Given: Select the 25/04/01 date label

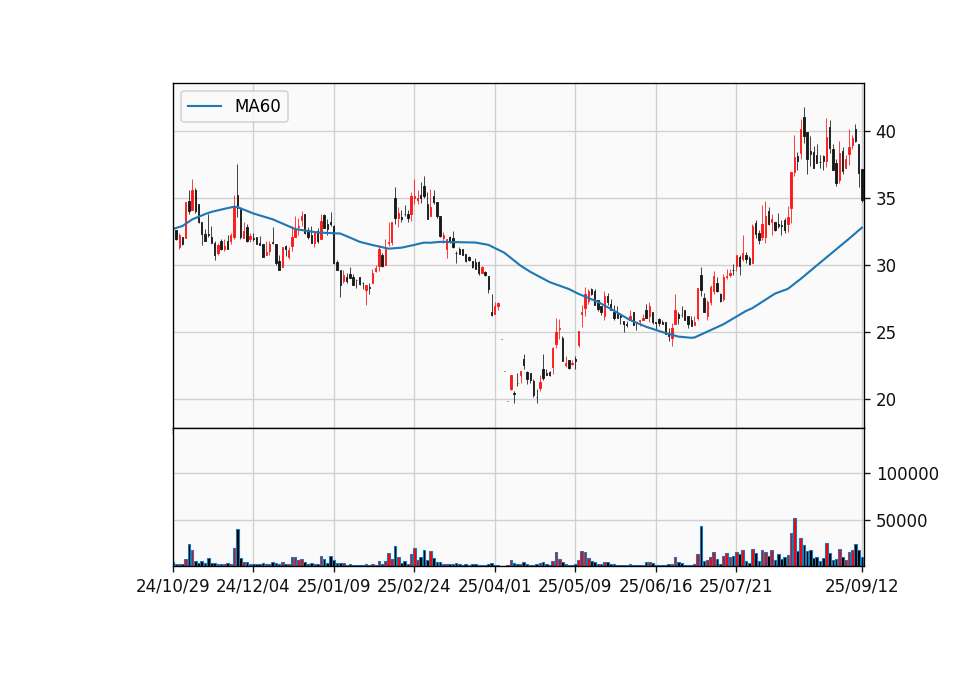Looking at the screenshot, I should [x=495, y=586].
